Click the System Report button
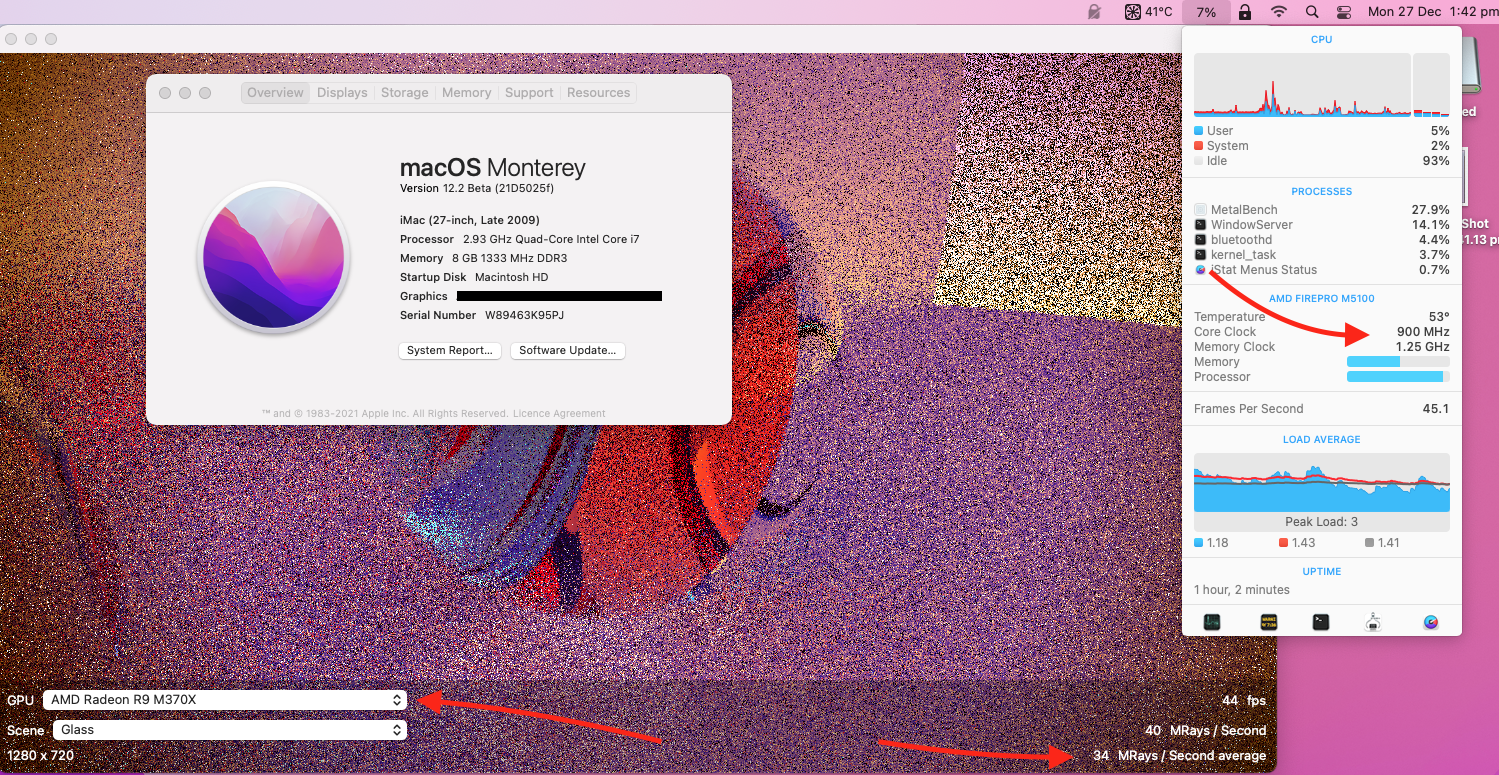The width and height of the screenshot is (1499, 775). (450, 350)
